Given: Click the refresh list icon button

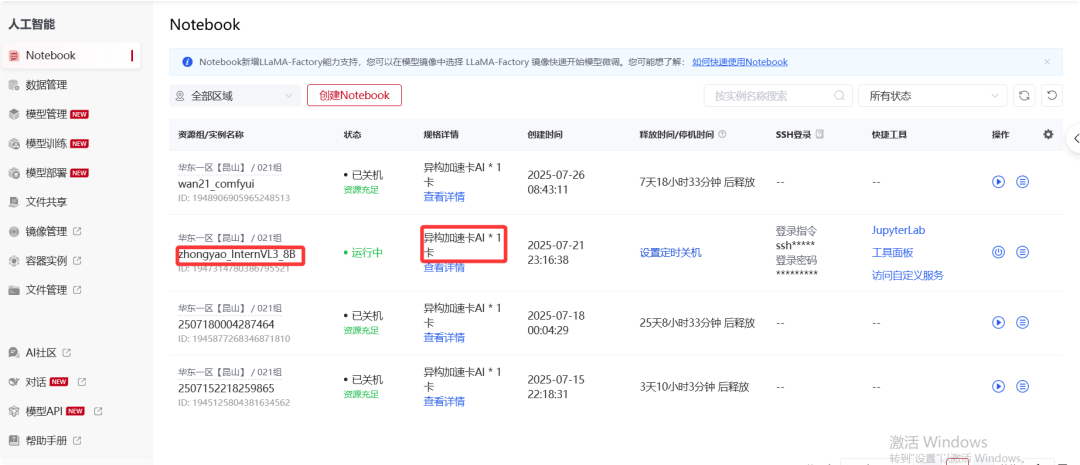Looking at the screenshot, I should pos(1024,96).
